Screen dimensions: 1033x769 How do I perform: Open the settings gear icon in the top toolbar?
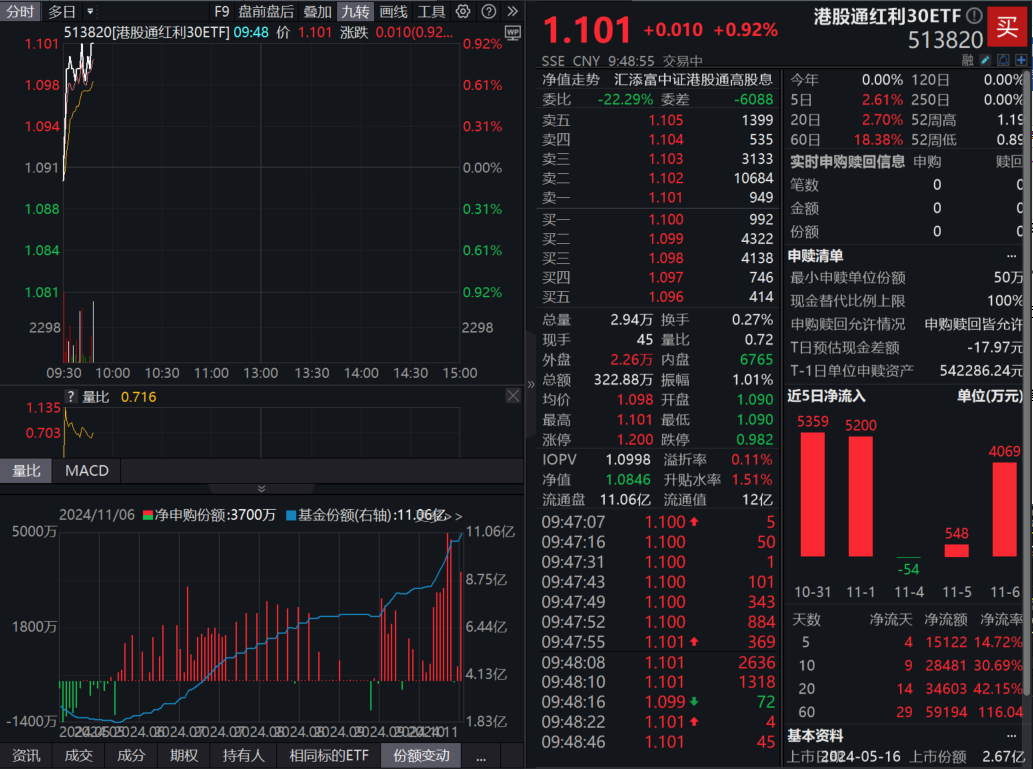click(x=462, y=11)
